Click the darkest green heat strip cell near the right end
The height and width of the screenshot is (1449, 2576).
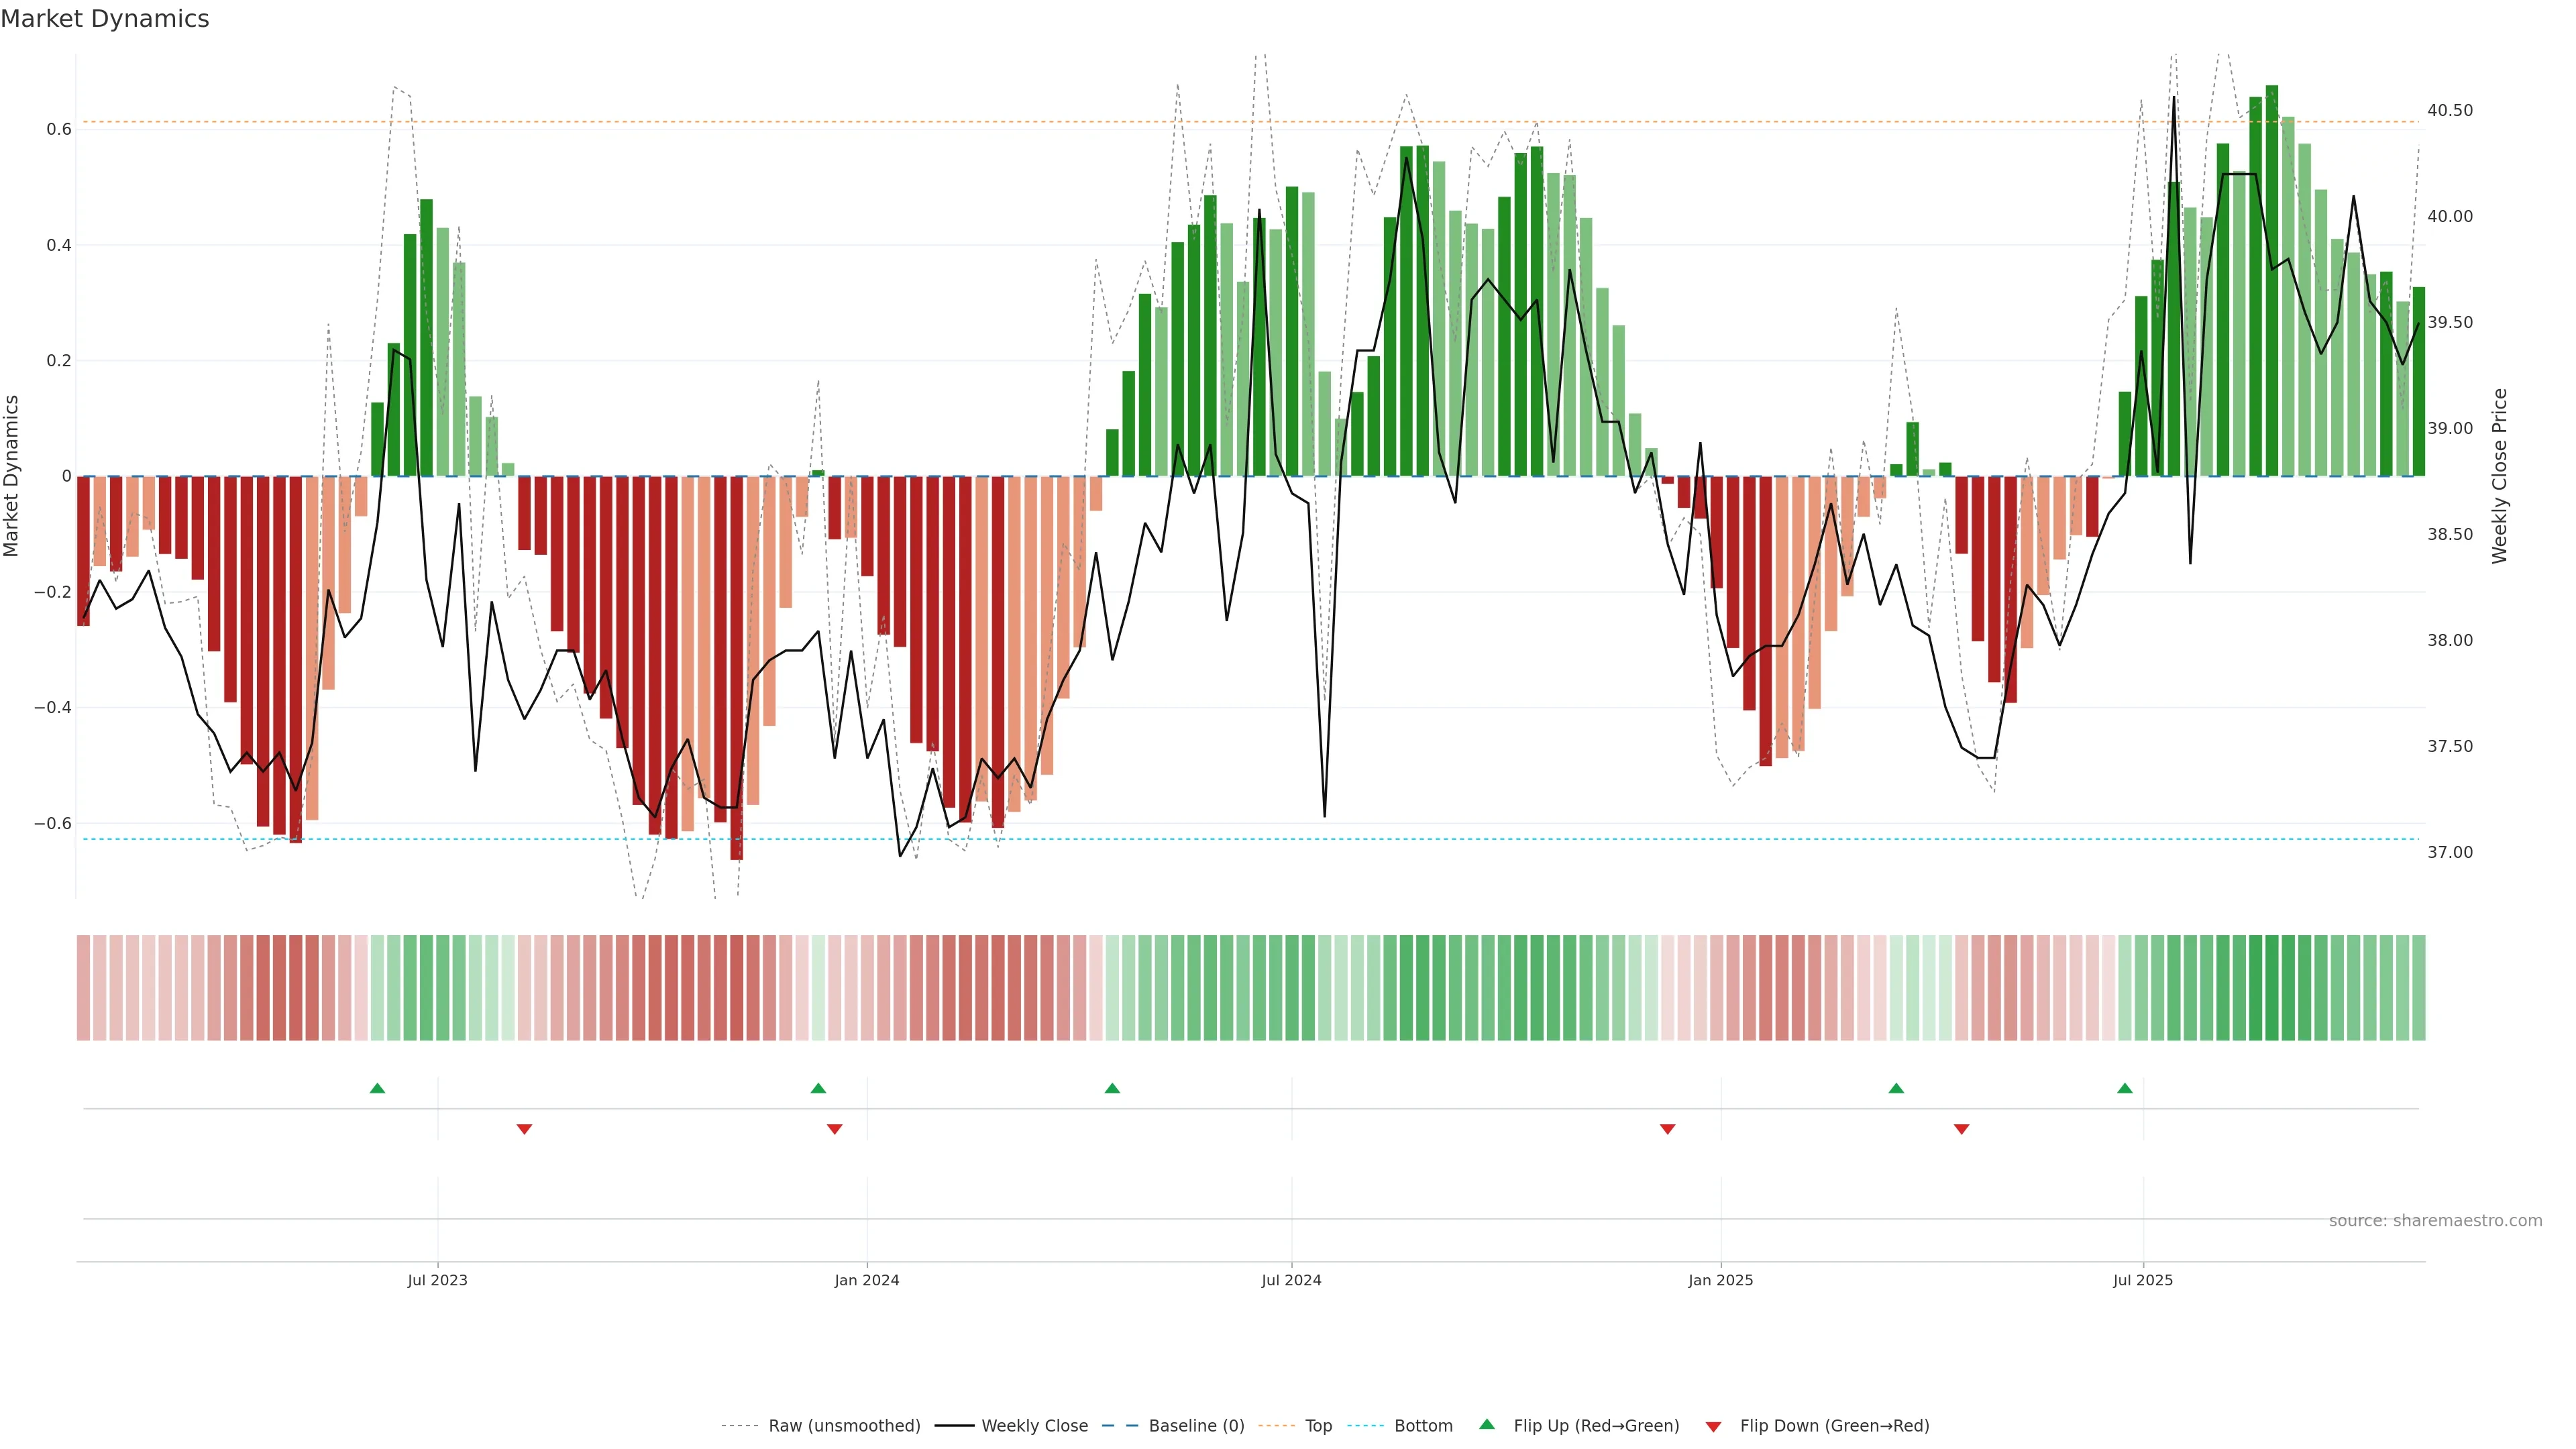[x=2272, y=988]
